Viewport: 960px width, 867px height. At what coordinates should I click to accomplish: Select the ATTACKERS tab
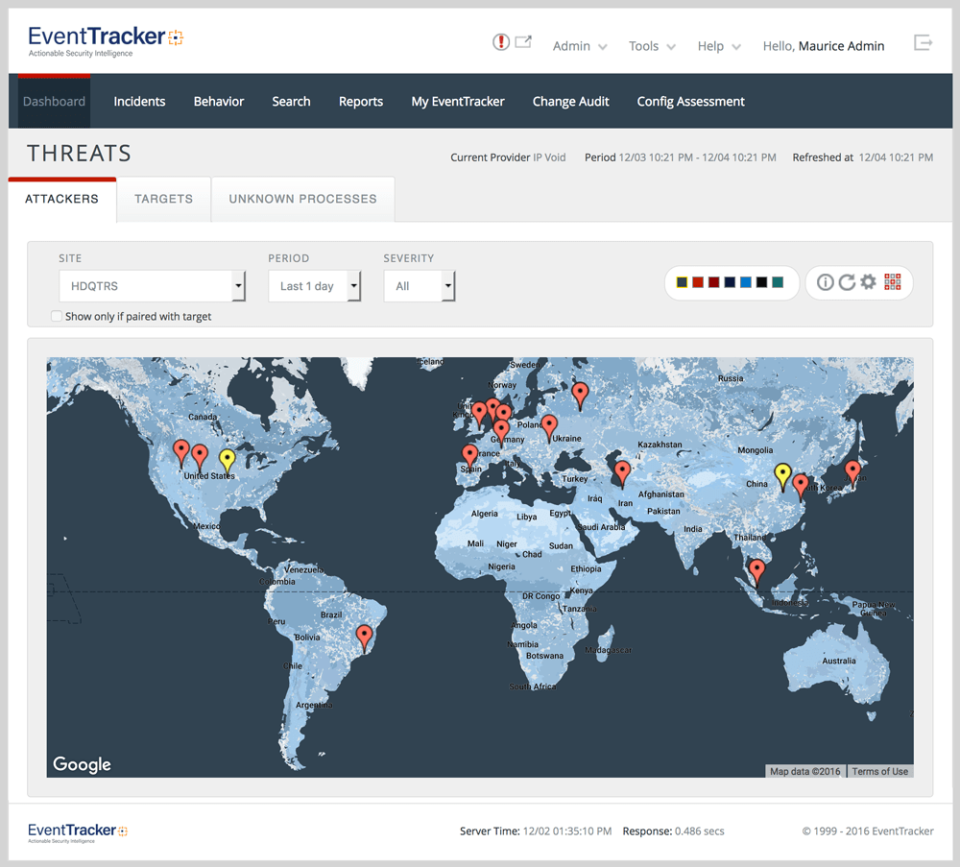(62, 199)
